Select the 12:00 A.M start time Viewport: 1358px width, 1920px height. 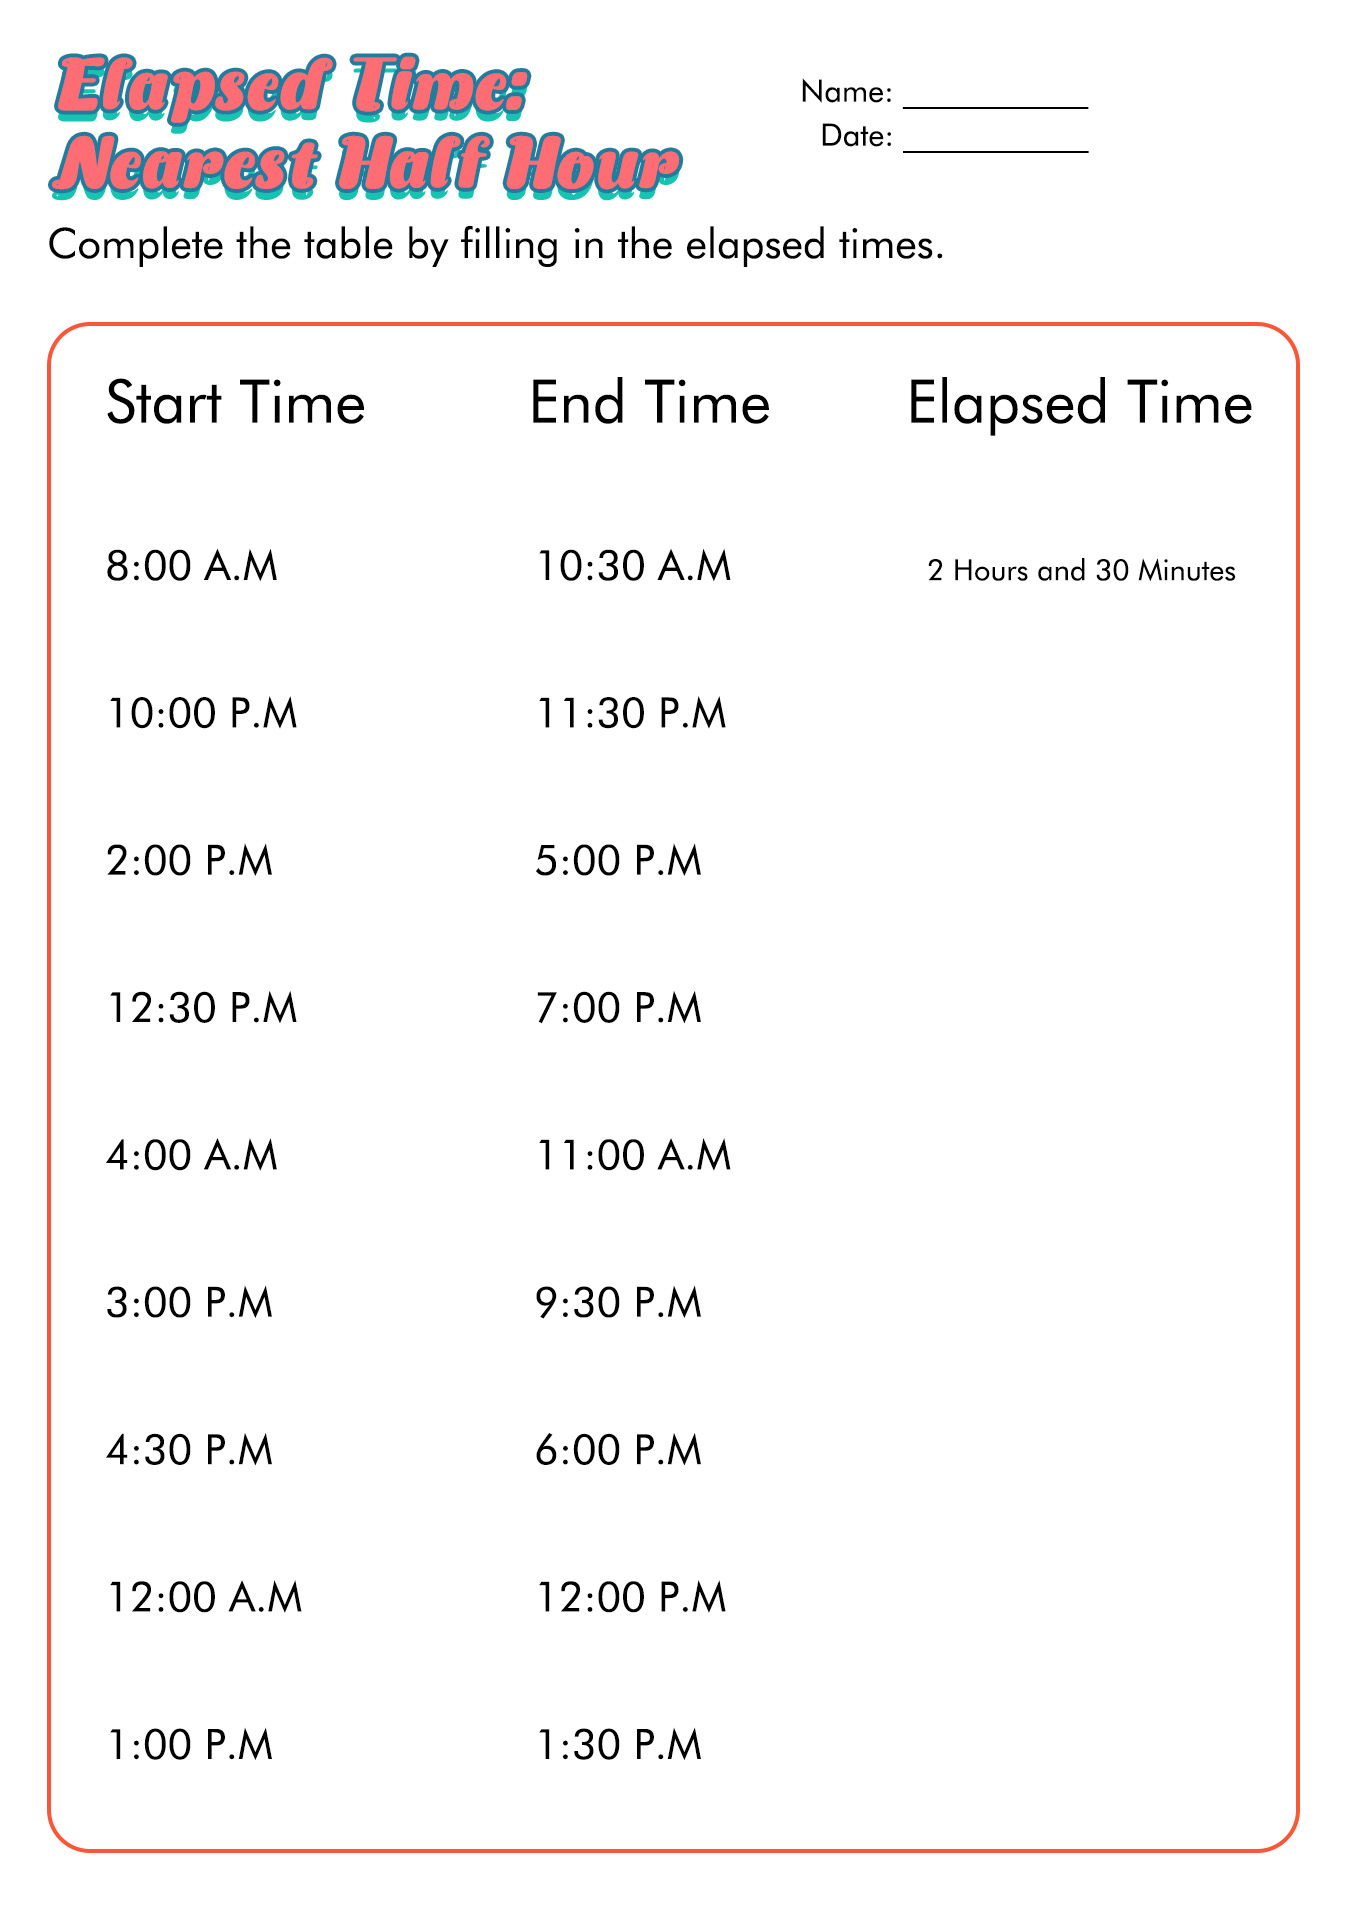(x=204, y=1597)
